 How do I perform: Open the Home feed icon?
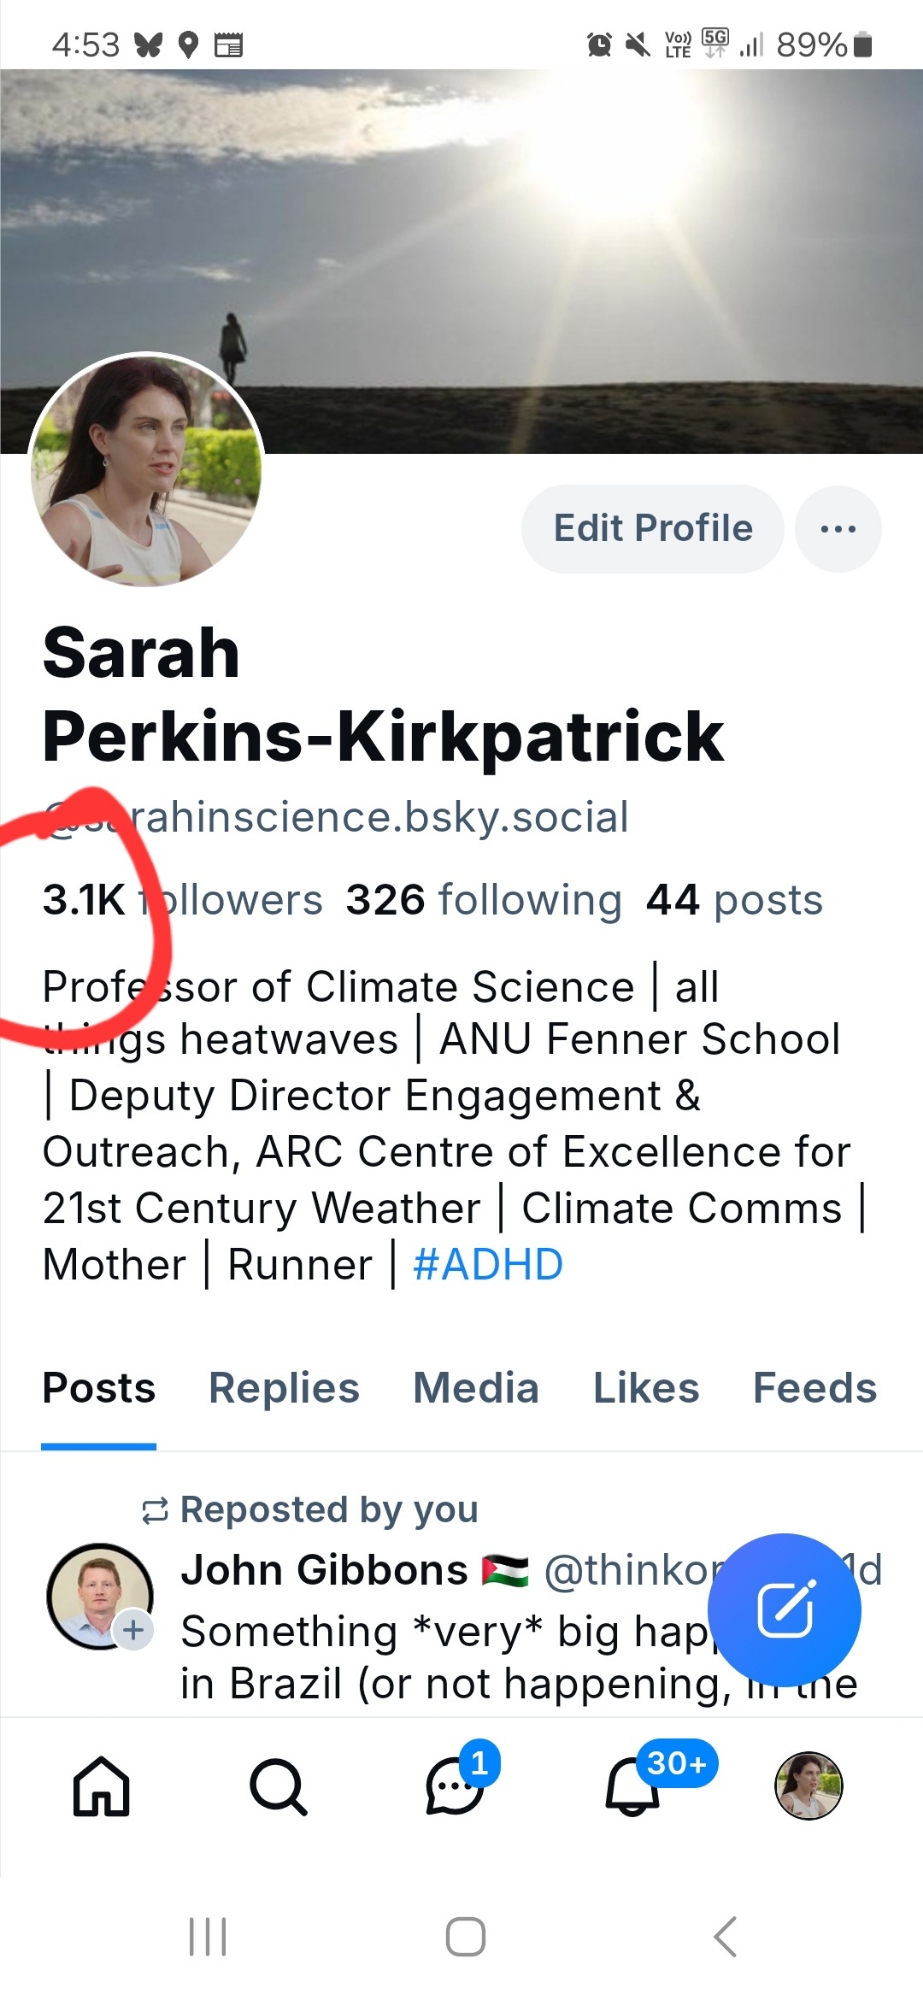pyautogui.click(x=101, y=1786)
